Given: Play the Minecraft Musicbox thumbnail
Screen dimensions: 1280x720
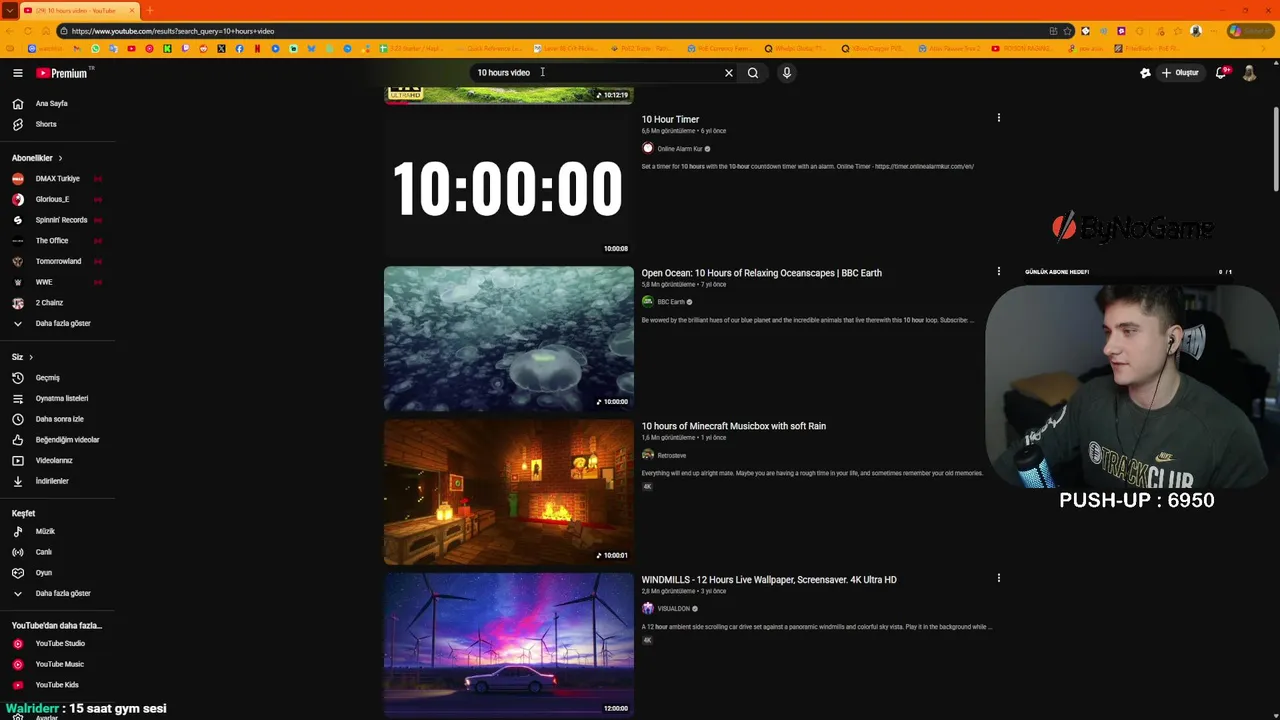Looking at the screenshot, I should [508, 492].
